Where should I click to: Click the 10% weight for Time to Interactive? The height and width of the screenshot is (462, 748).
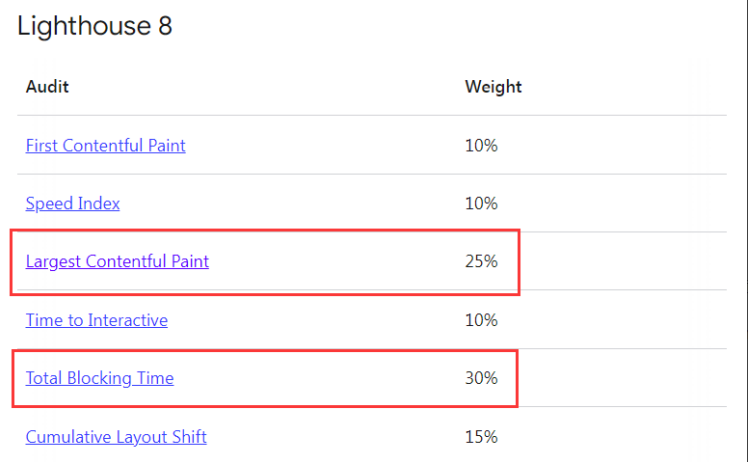(x=481, y=320)
